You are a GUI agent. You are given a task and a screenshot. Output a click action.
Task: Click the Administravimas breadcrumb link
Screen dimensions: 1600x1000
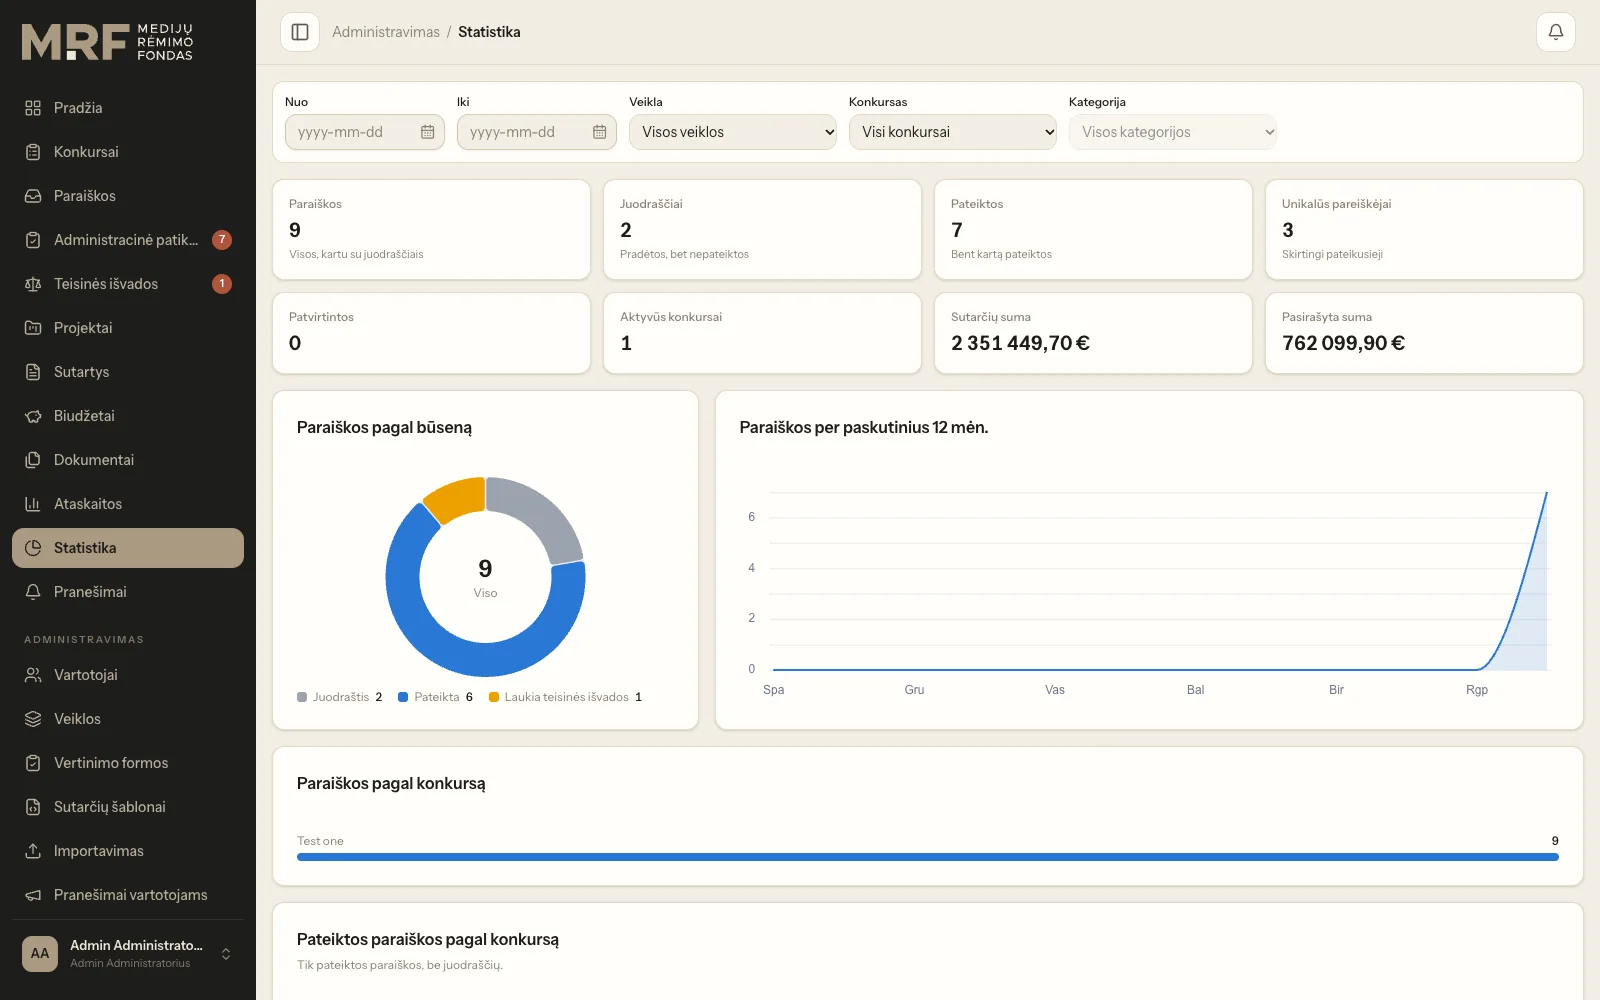point(386,32)
